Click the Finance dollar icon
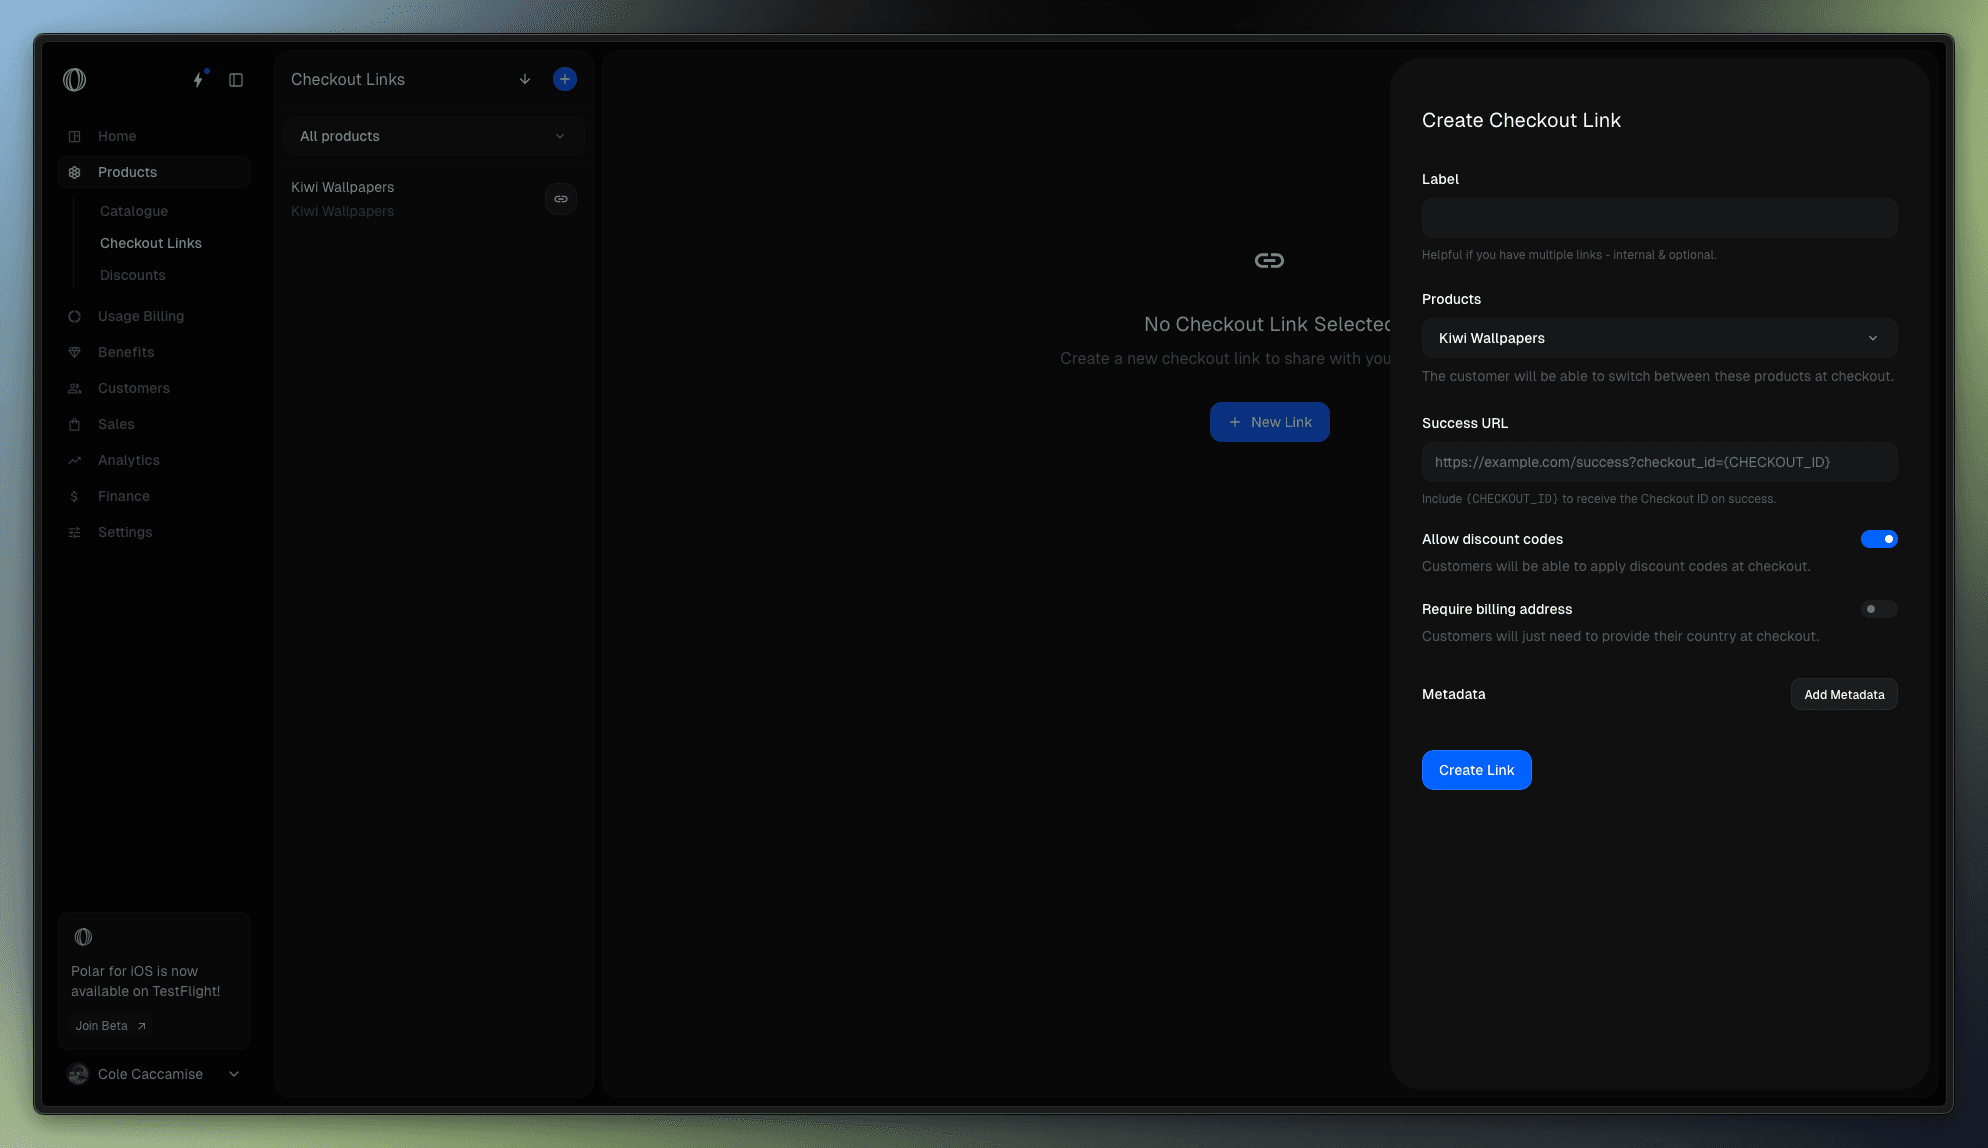Image resolution: width=1988 pixels, height=1148 pixels. click(75, 496)
